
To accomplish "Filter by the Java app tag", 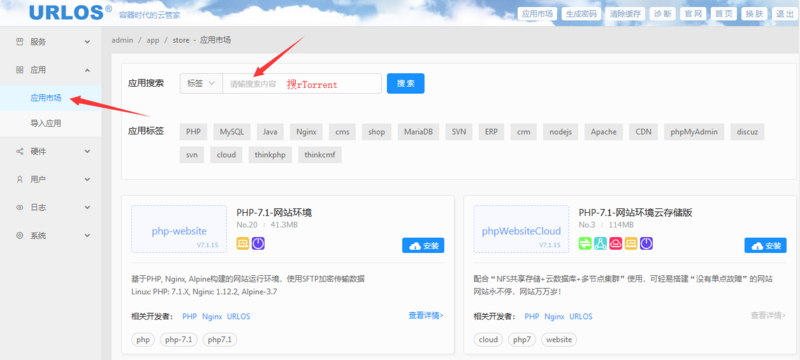I will point(270,132).
